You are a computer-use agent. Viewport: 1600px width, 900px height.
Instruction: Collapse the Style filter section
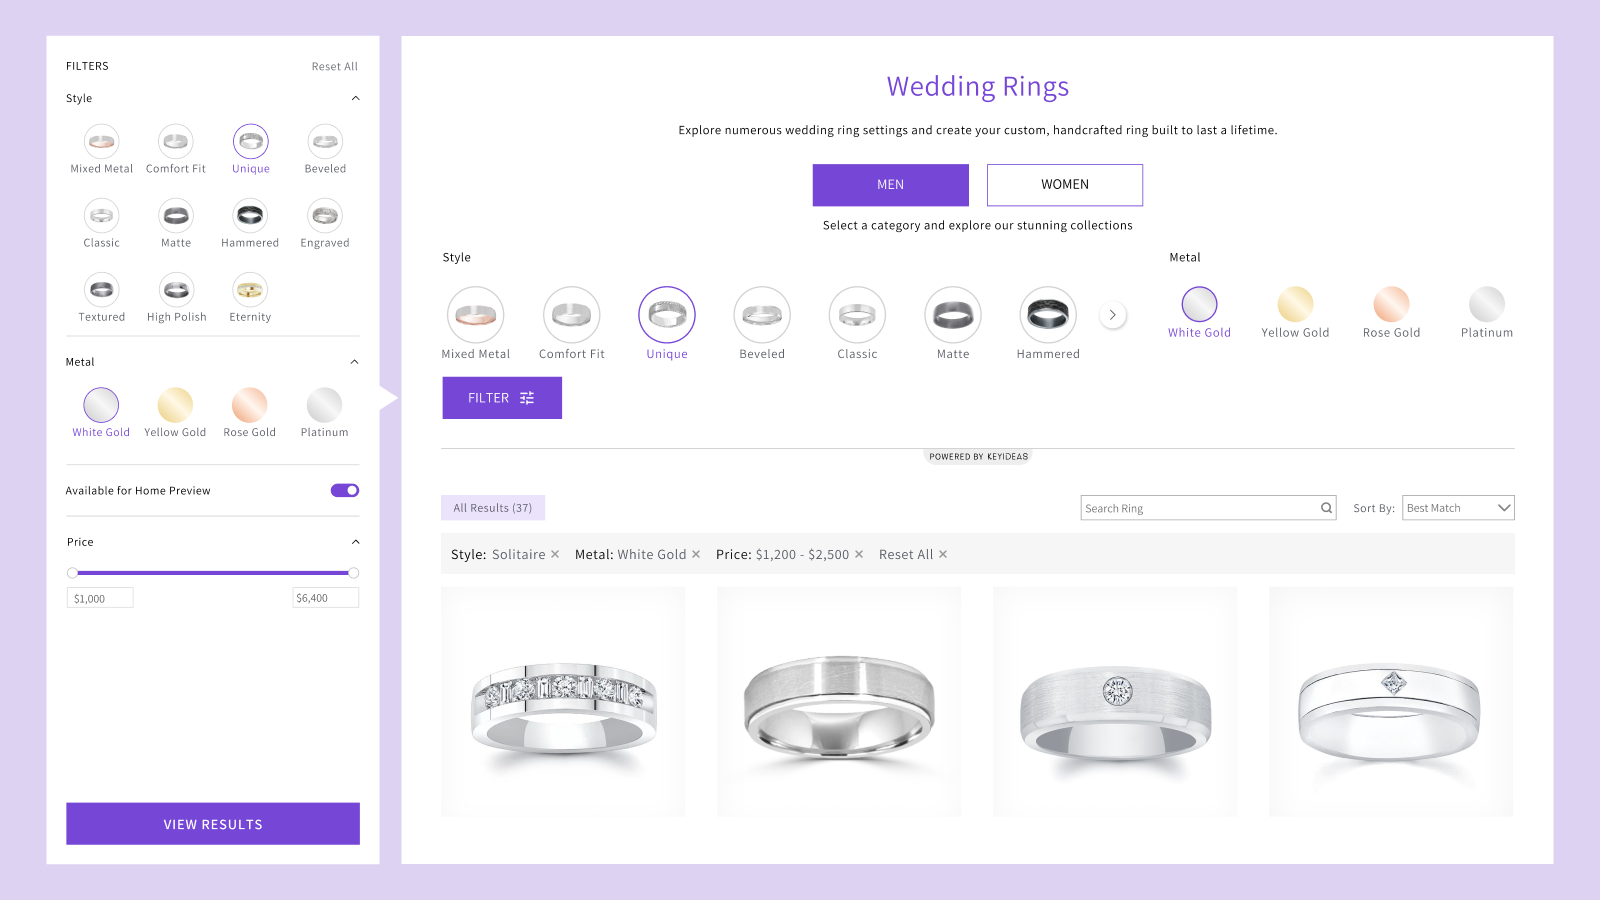click(x=355, y=98)
